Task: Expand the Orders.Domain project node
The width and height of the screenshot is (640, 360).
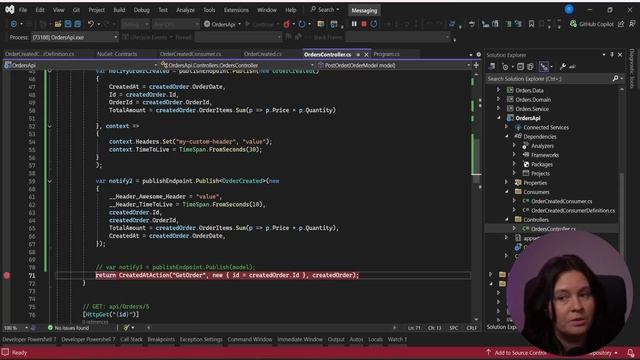Action: click(498, 99)
